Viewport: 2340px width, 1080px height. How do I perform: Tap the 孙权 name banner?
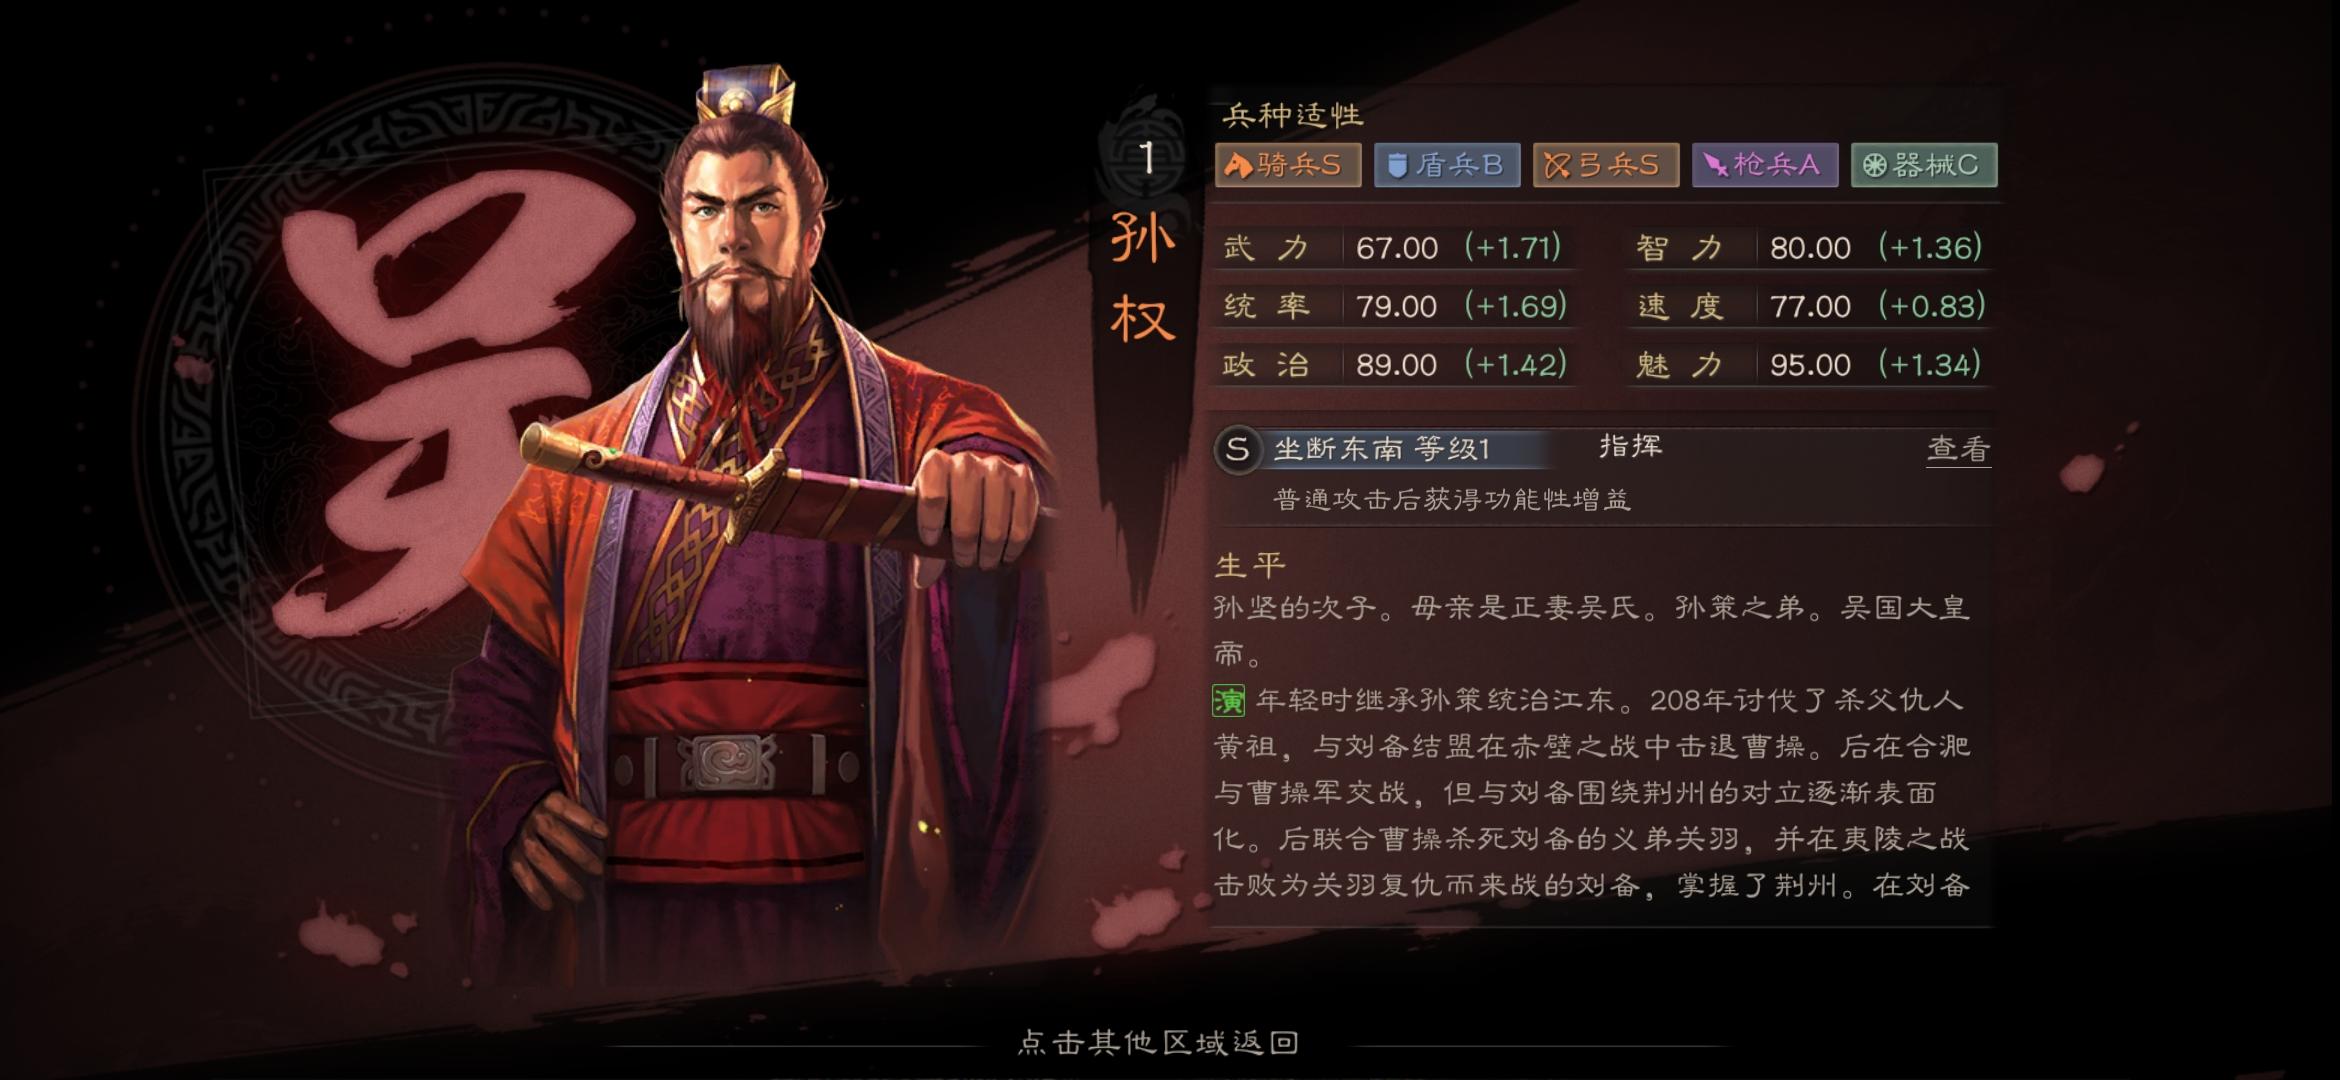[x=1144, y=280]
